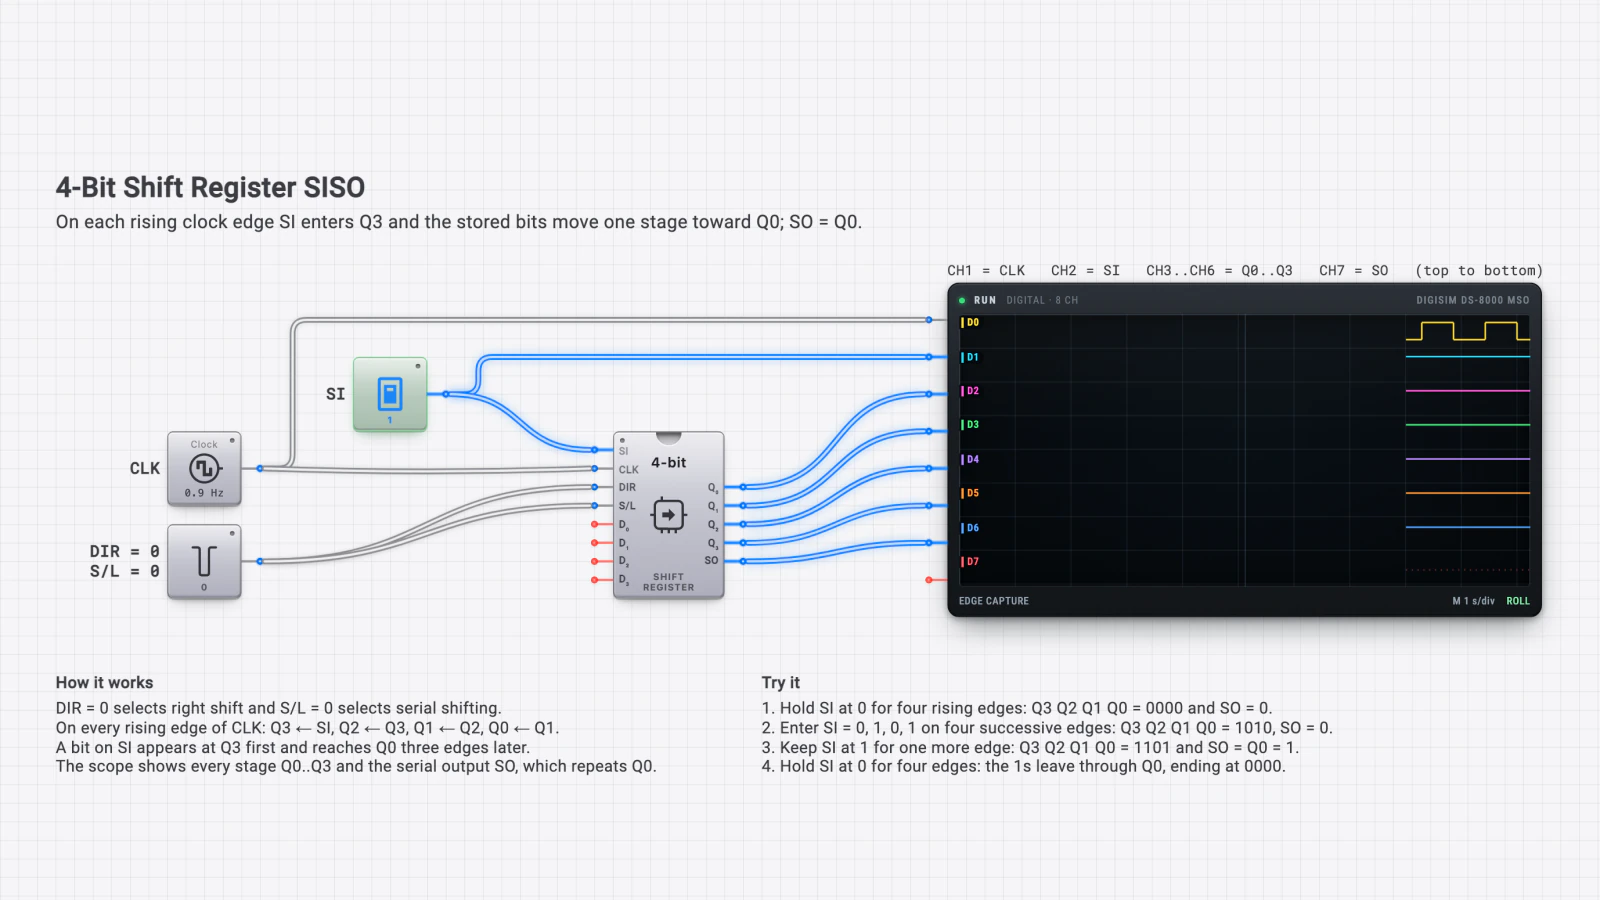
Task: Click the DIR = 0 label
Action: (125, 551)
